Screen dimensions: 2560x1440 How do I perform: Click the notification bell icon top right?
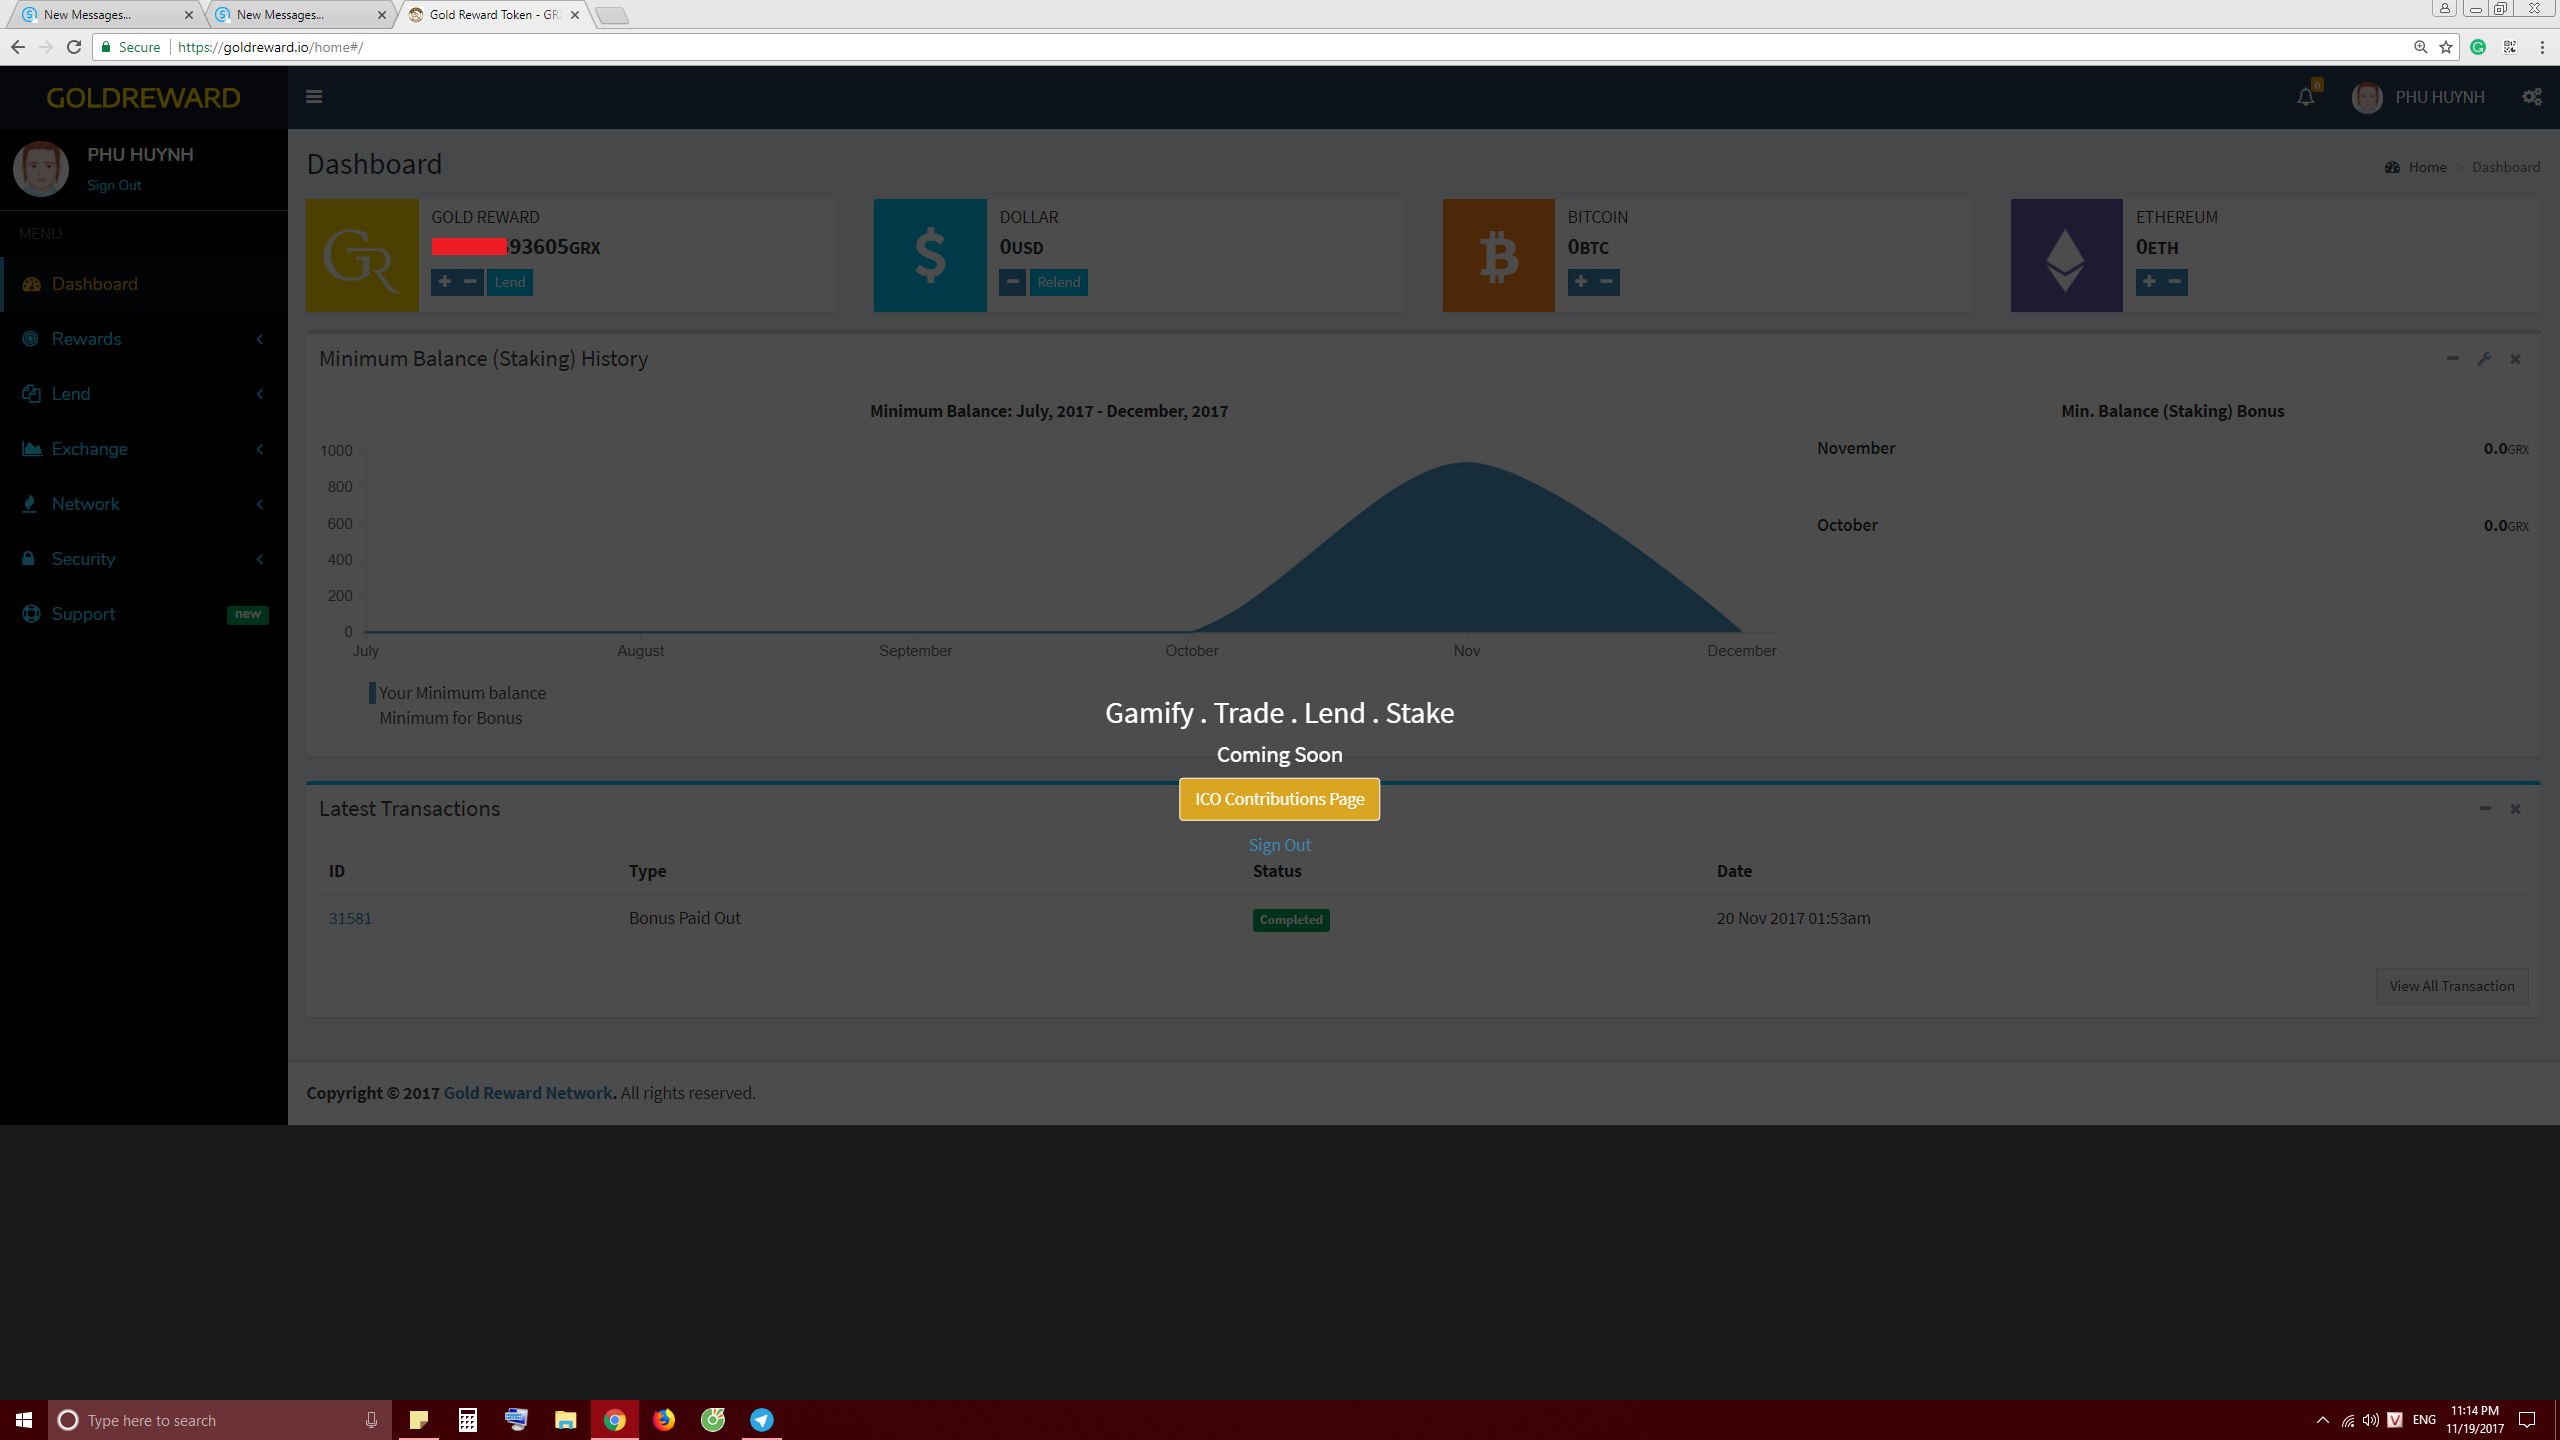coord(2305,97)
